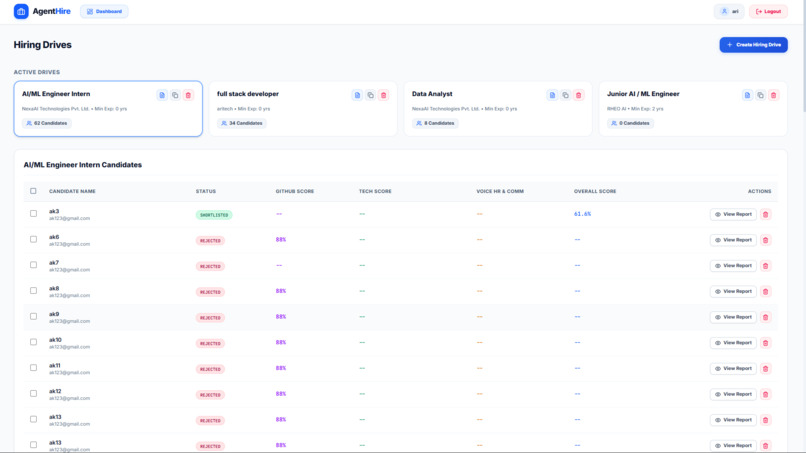Delete candidate ak7 with trash icon

(x=765, y=266)
